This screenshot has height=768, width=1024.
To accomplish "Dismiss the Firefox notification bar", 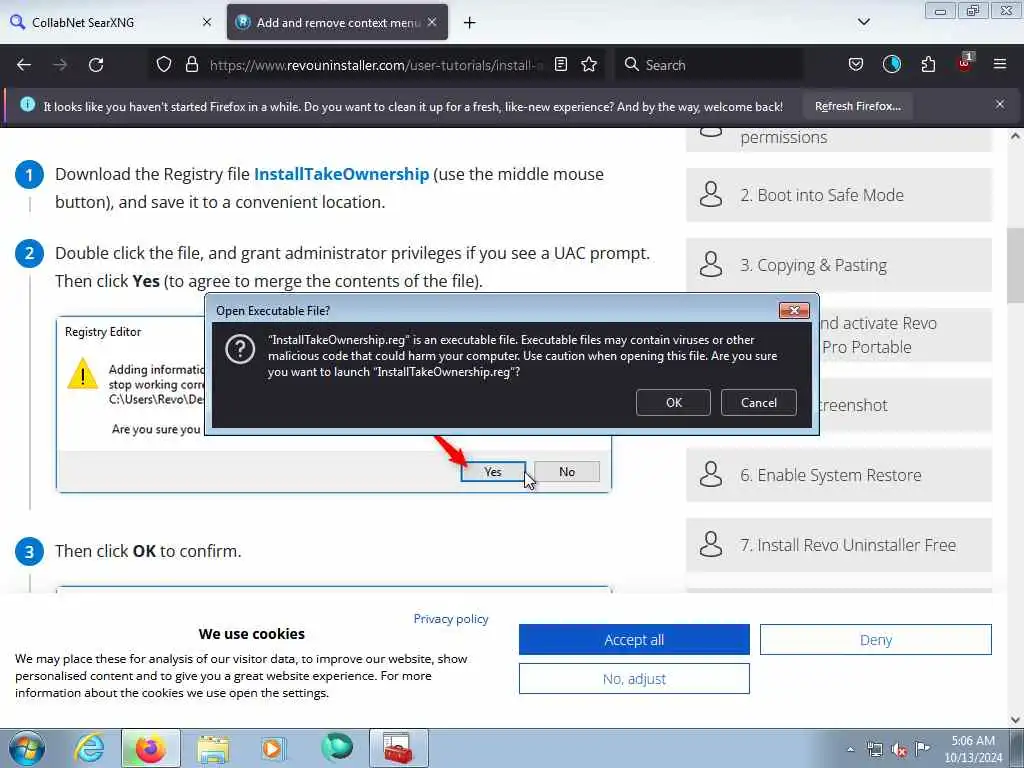I will [x=1000, y=104].
